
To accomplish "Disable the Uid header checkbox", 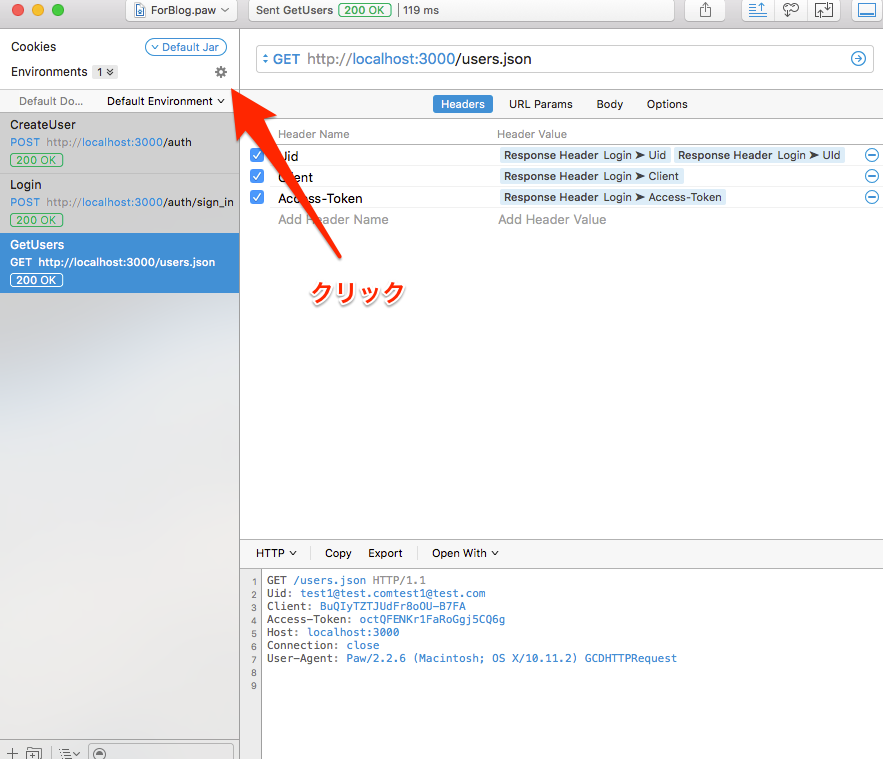I will click(257, 155).
